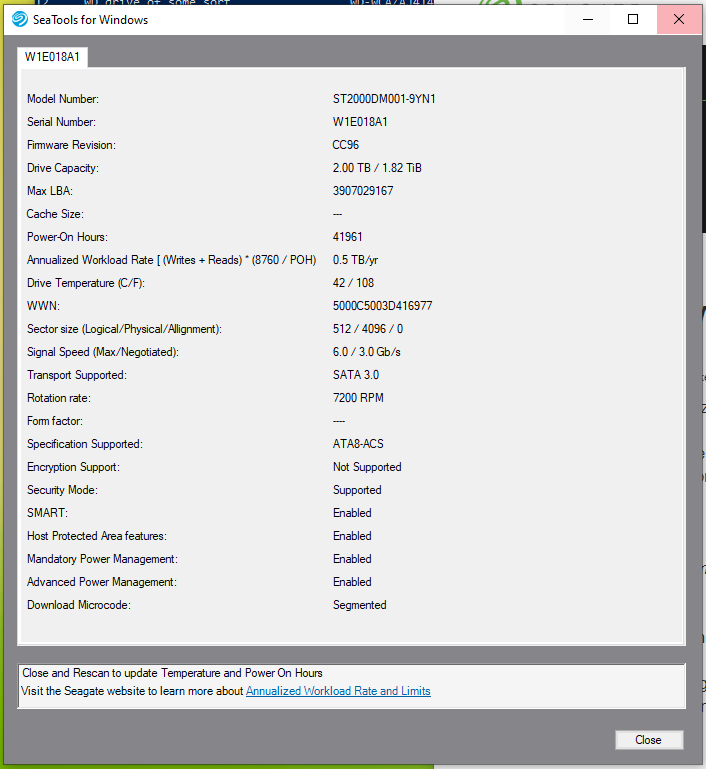Image resolution: width=706 pixels, height=769 pixels.
Task: Close the window using the title bar X
Action: click(680, 19)
